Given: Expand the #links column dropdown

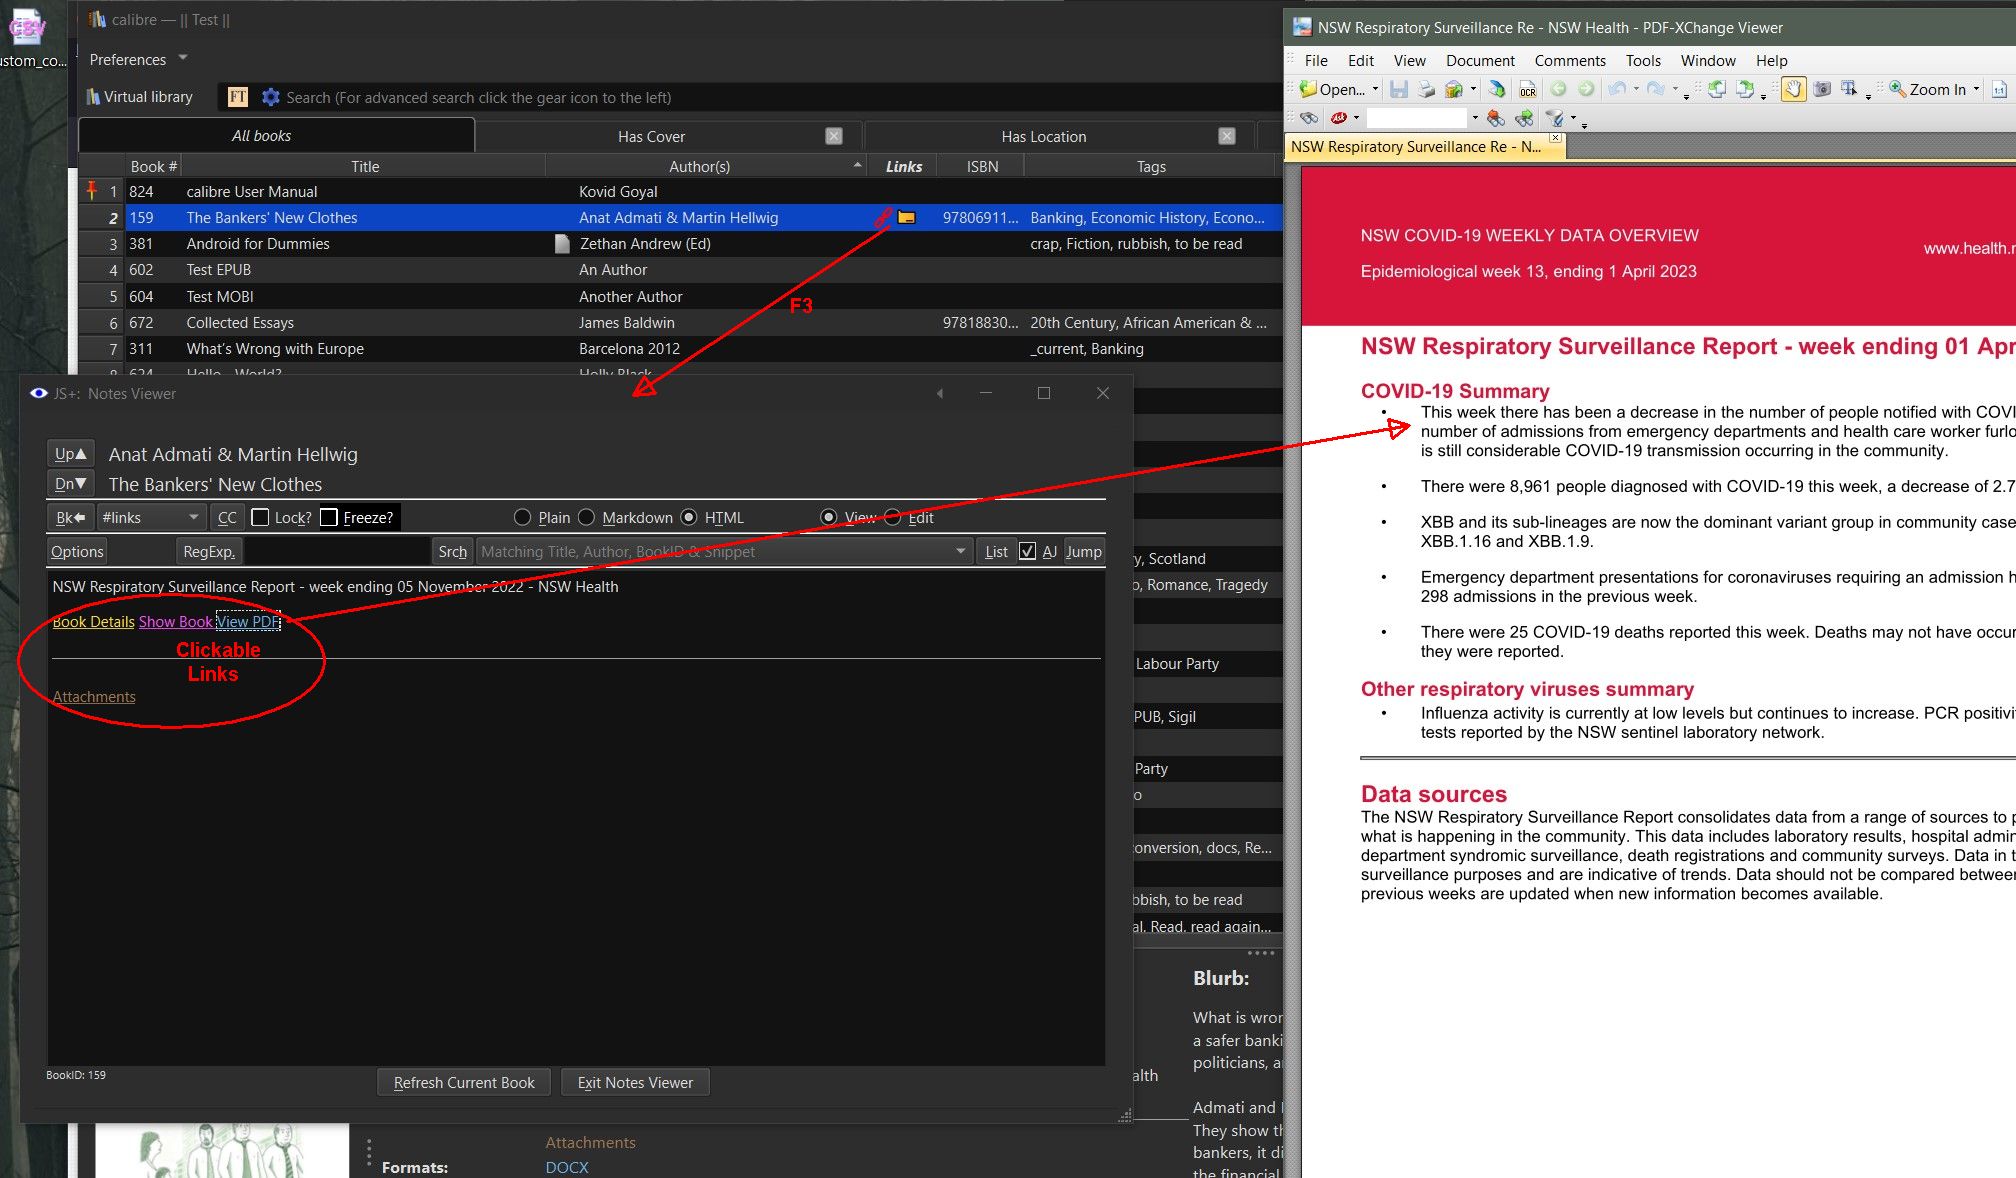Looking at the screenshot, I should click(x=193, y=517).
